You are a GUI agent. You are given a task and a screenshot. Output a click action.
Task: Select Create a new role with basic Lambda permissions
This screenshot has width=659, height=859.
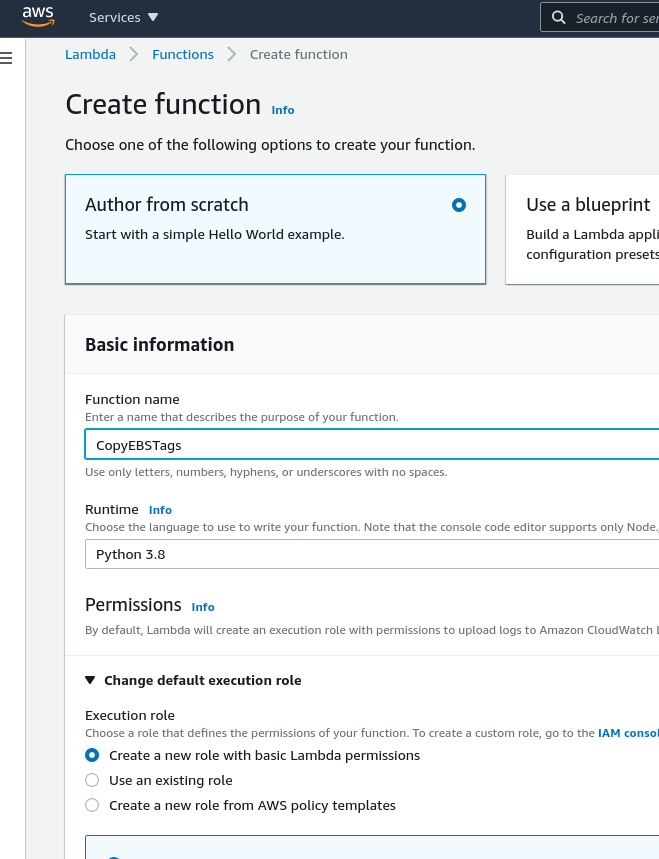[x=92, y=755]
